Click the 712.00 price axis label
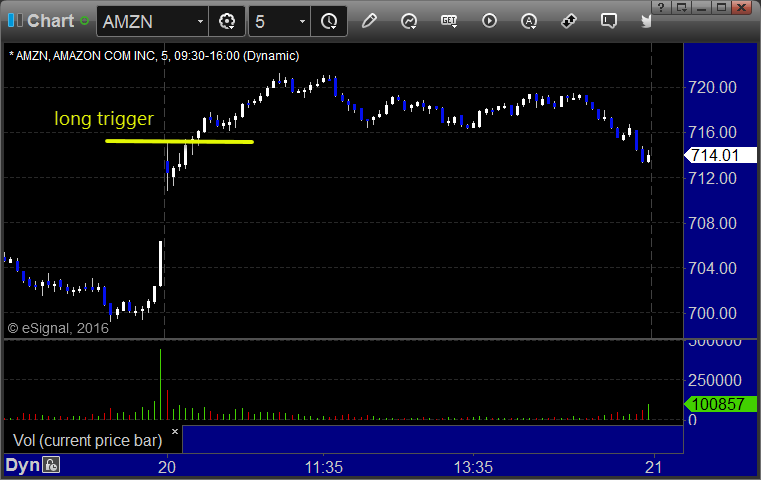The height and width of the screenshot is (480, 761). [x=712, y=178]
